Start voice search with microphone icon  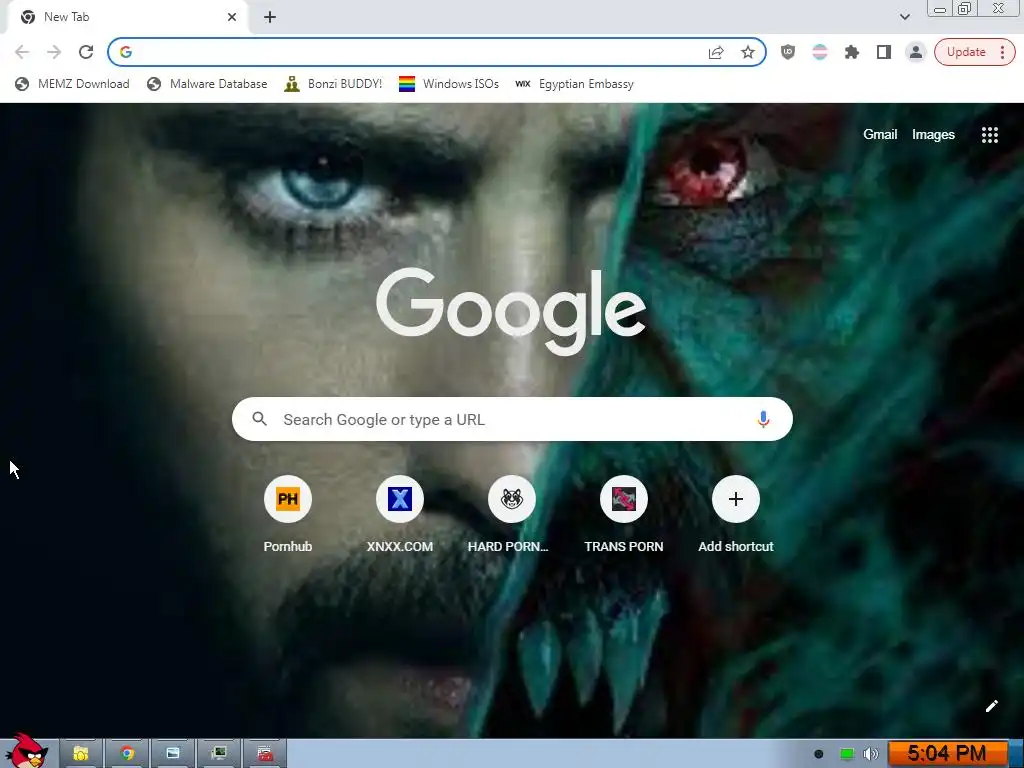763,419
